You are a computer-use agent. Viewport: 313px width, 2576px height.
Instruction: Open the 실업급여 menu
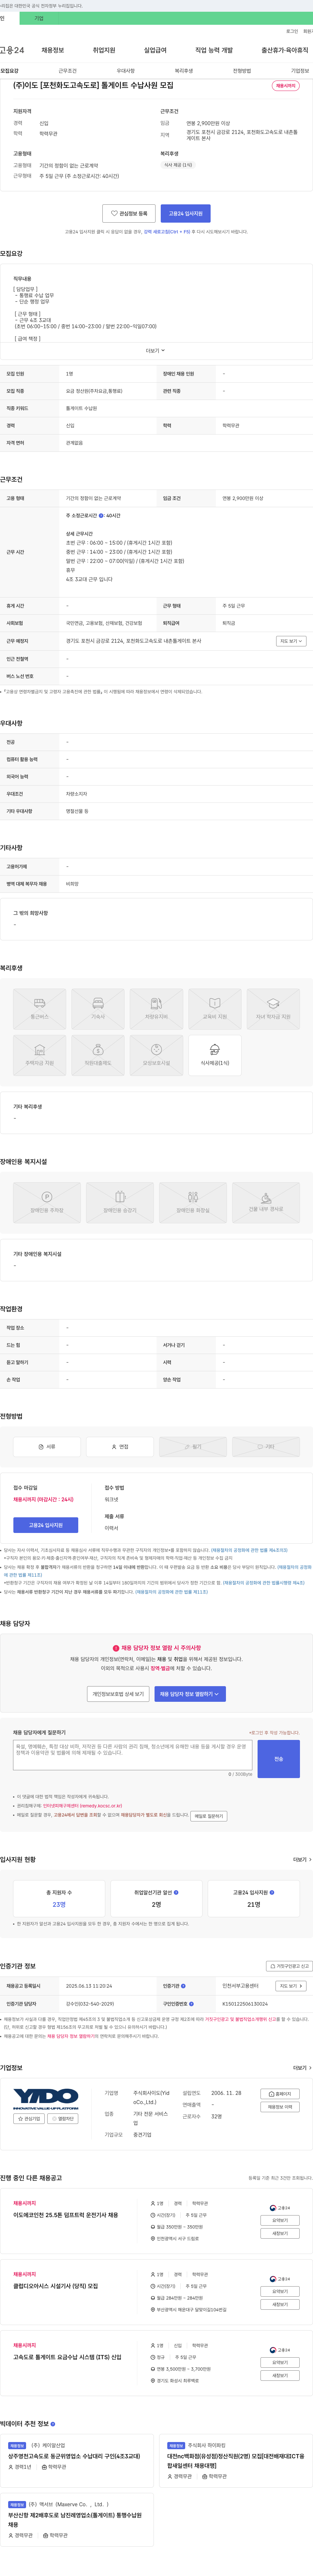155,50
